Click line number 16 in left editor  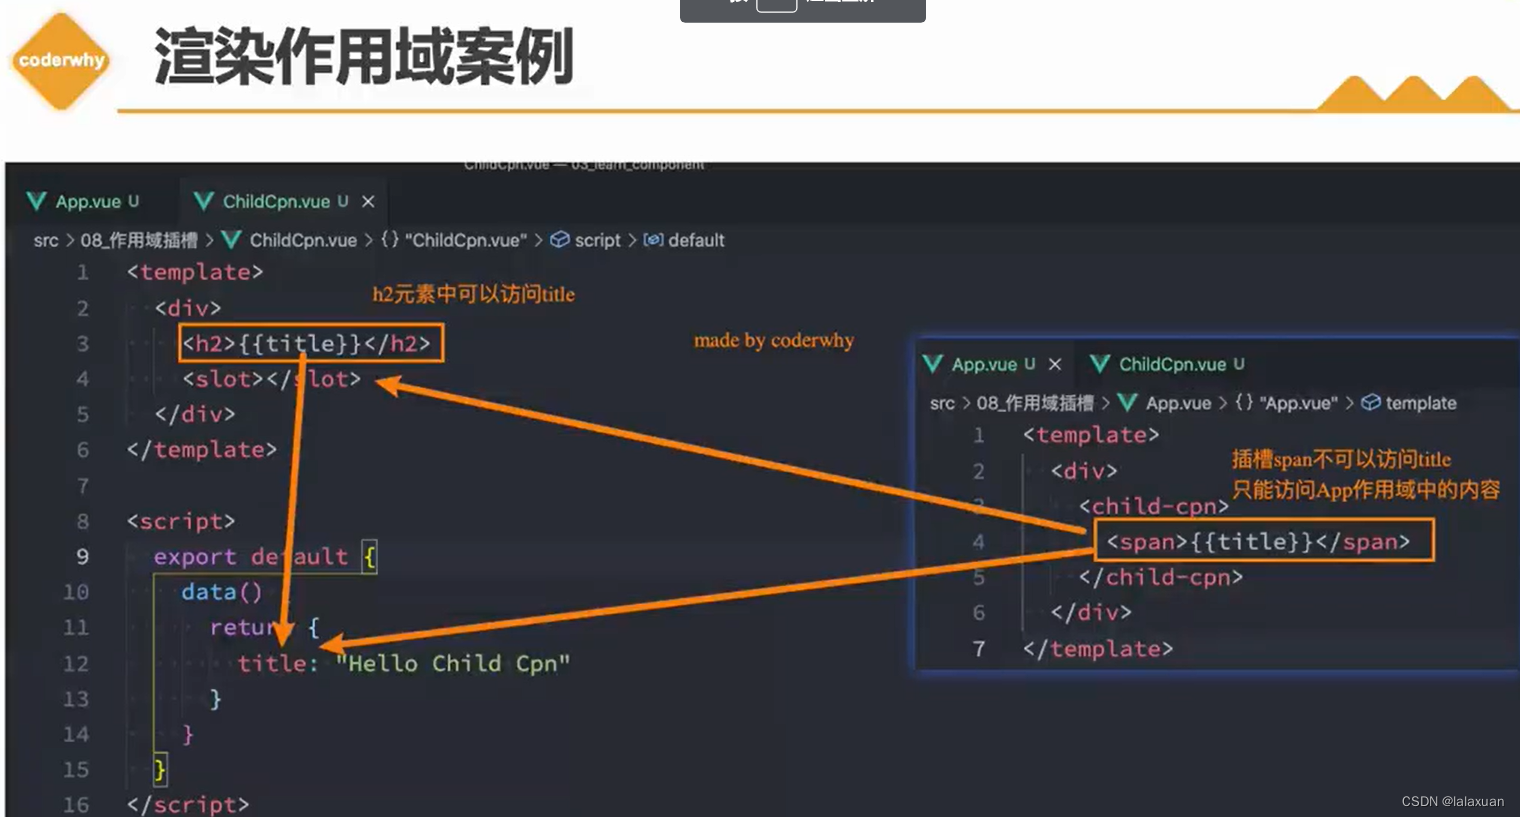(x=76, y=805)
